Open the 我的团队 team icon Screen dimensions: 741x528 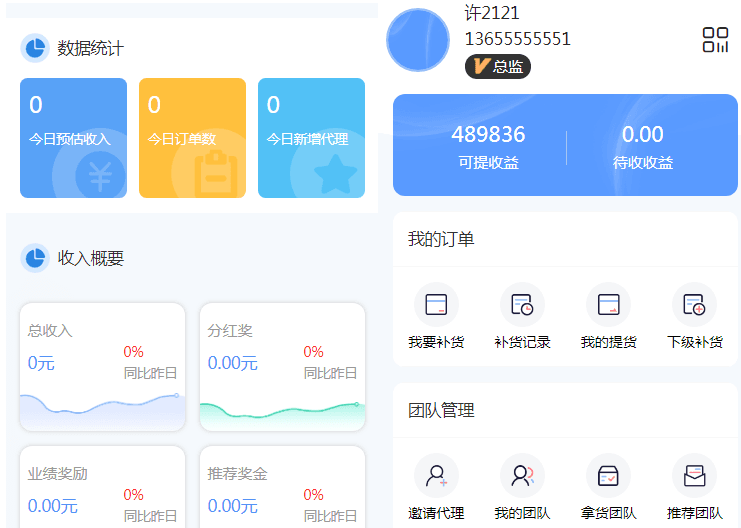(x=522, y=476)
